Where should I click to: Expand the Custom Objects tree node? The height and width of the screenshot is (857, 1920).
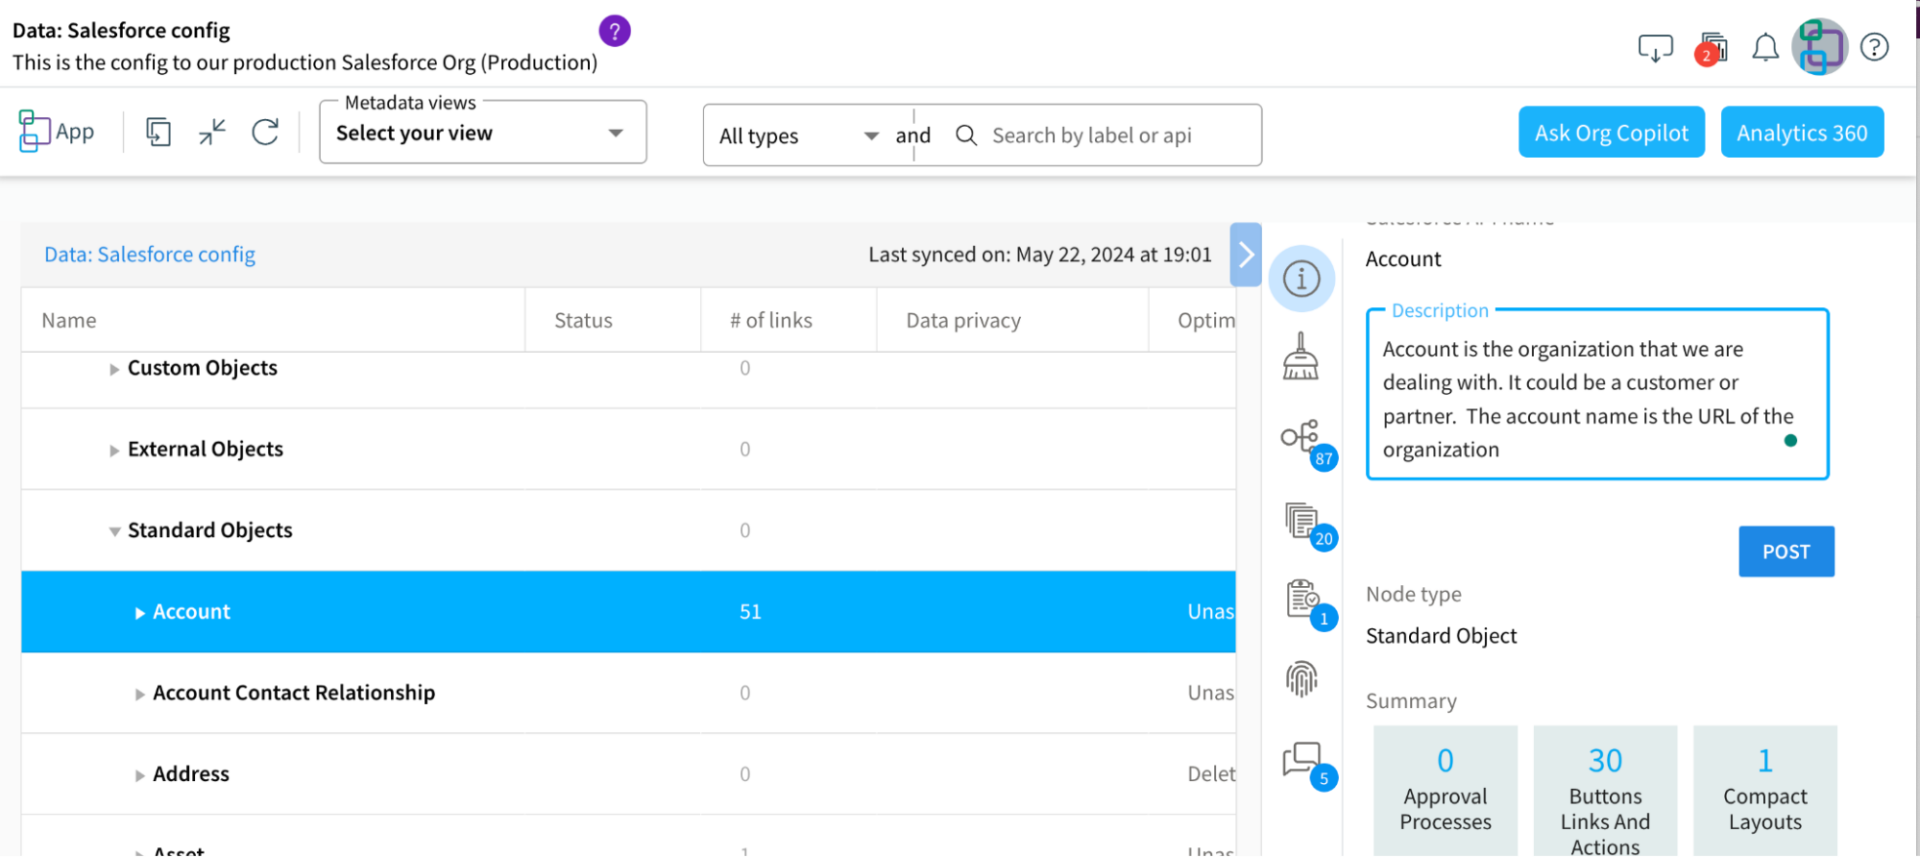114,369
